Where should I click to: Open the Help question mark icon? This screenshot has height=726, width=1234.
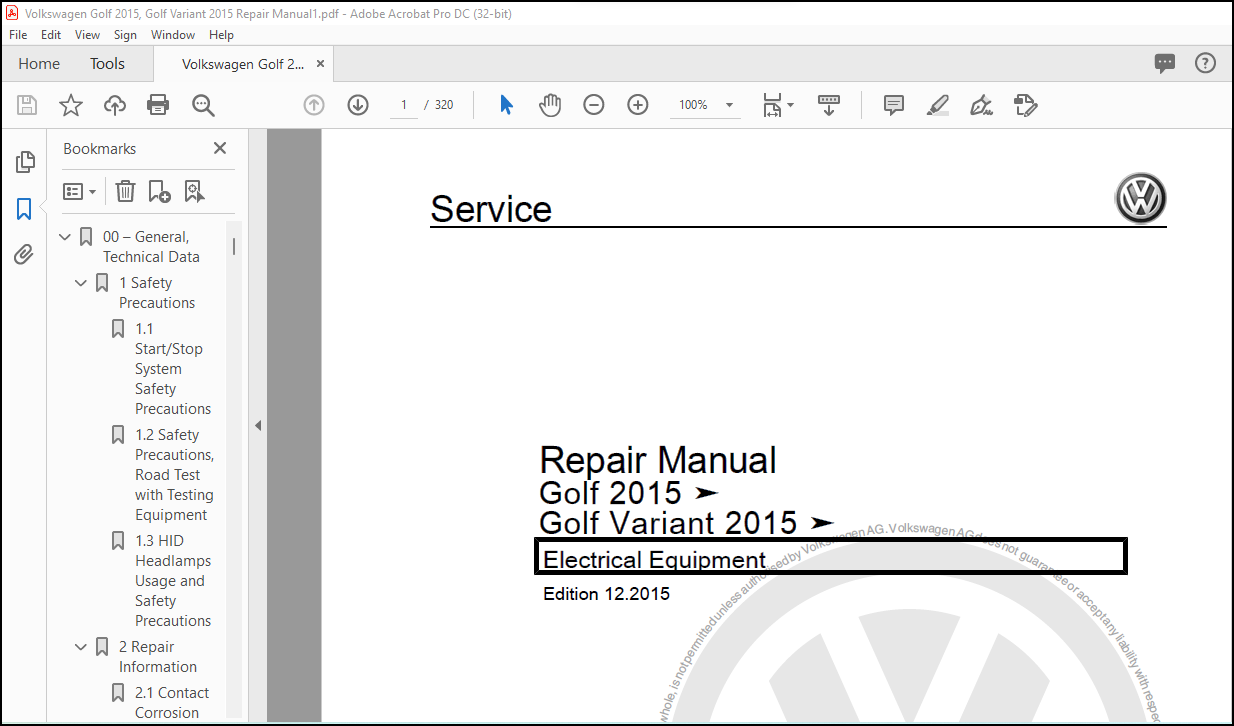point(1206,63)
